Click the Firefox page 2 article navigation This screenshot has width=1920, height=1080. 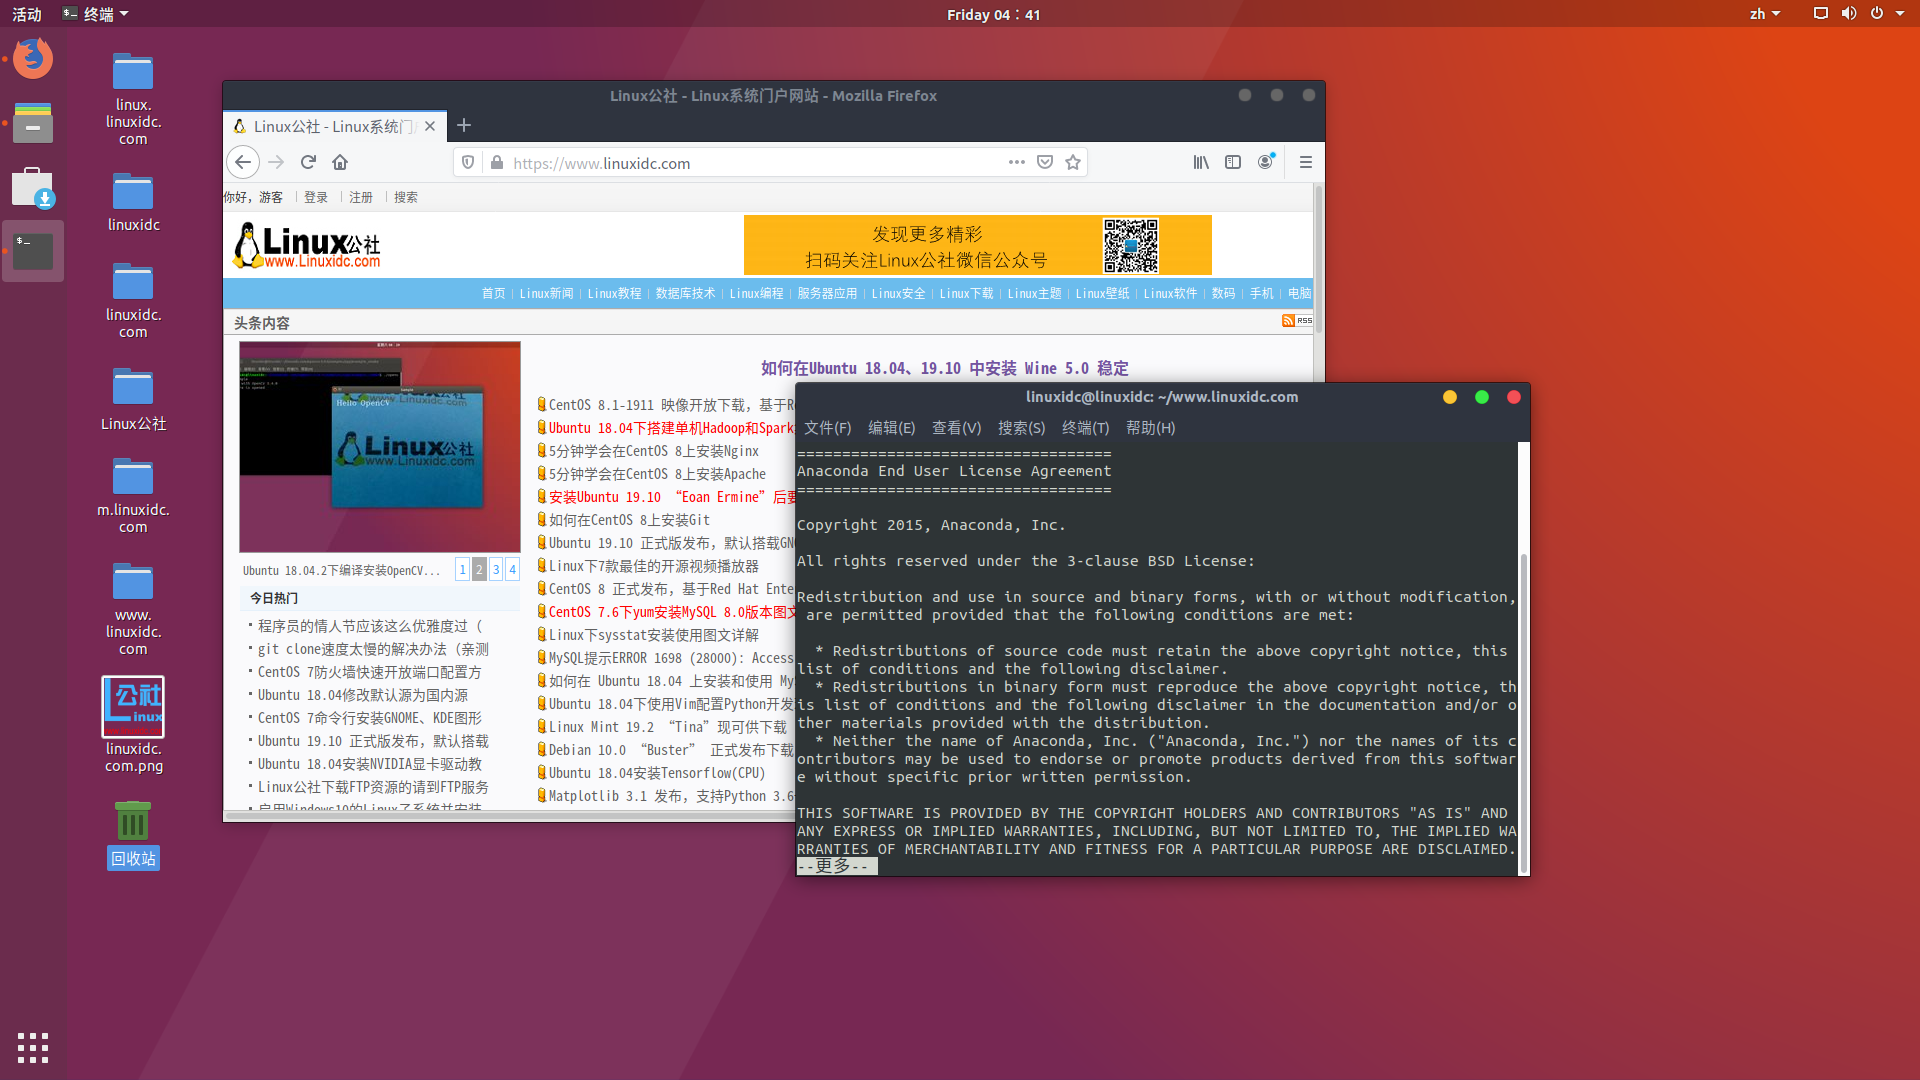point(477,570)
